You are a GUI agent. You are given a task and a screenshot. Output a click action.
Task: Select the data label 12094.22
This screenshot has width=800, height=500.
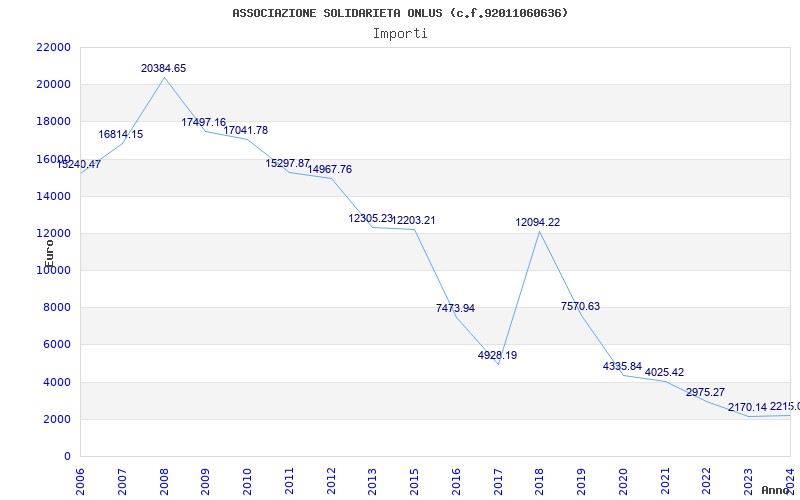(x=538, y=222)
